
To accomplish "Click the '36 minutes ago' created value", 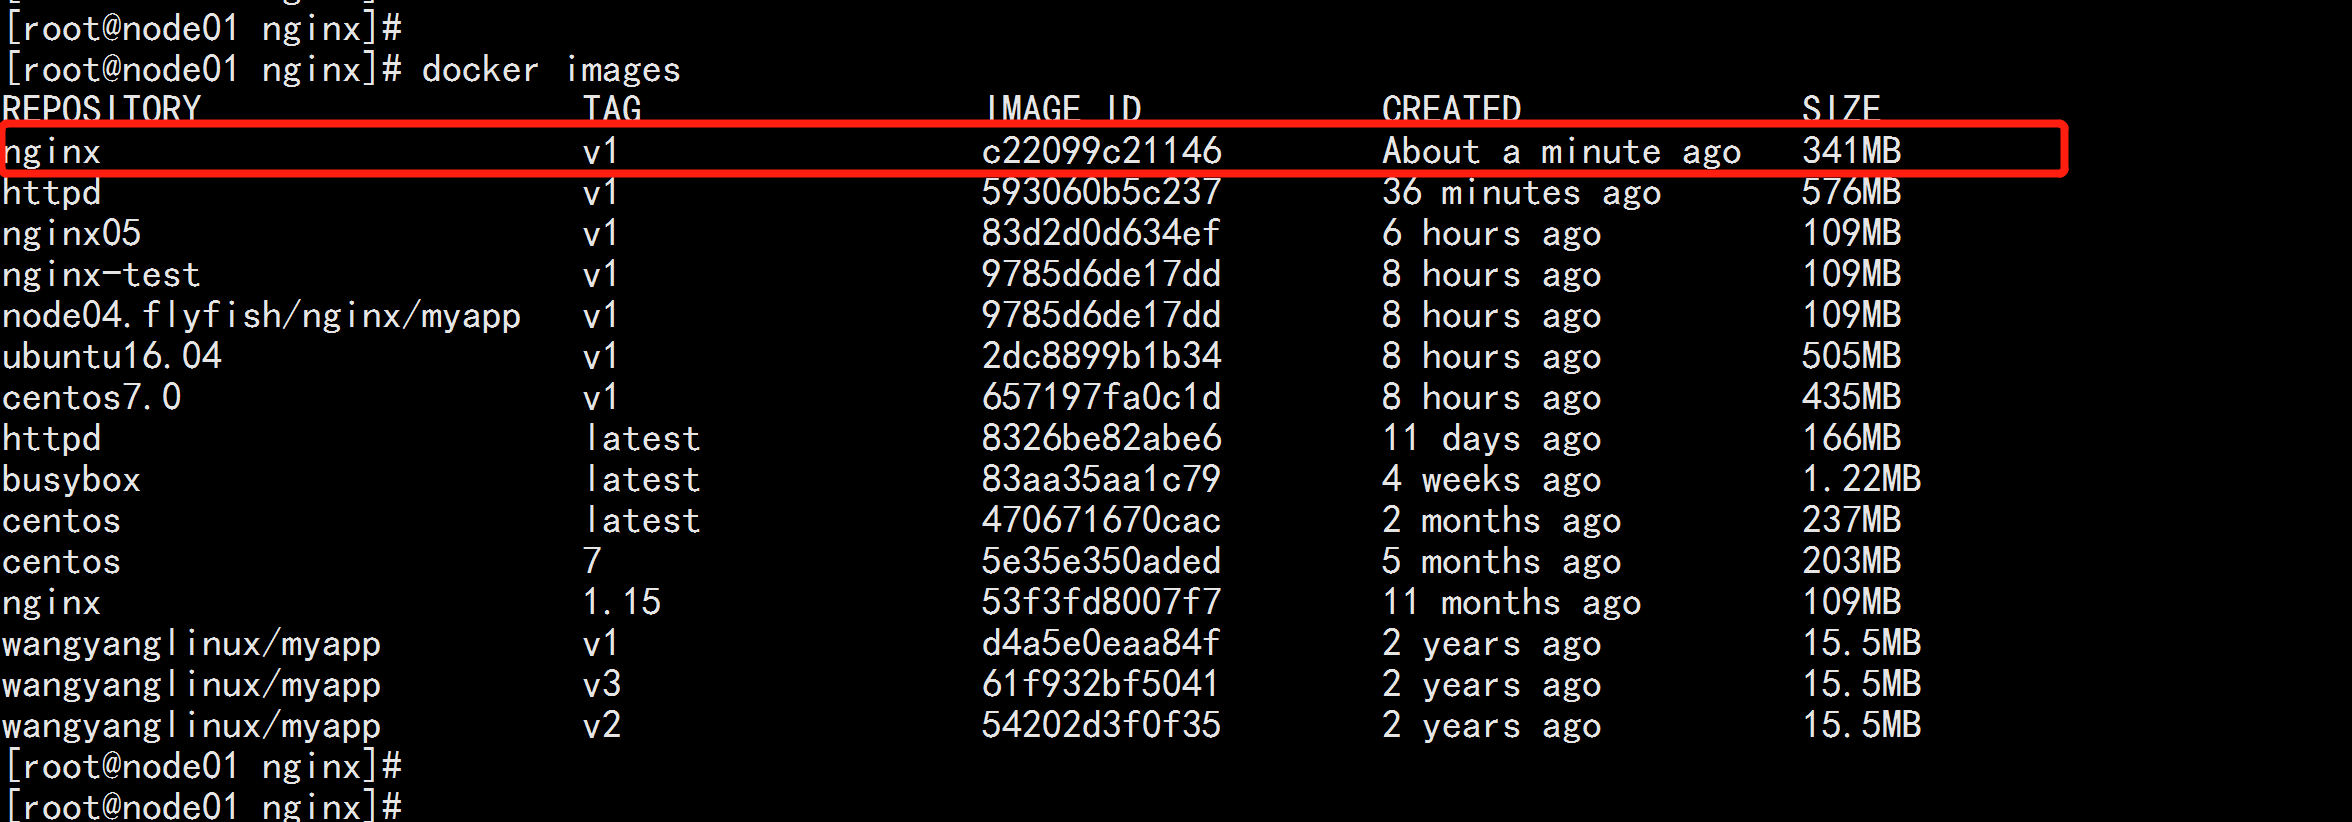I will point(1521,193).
